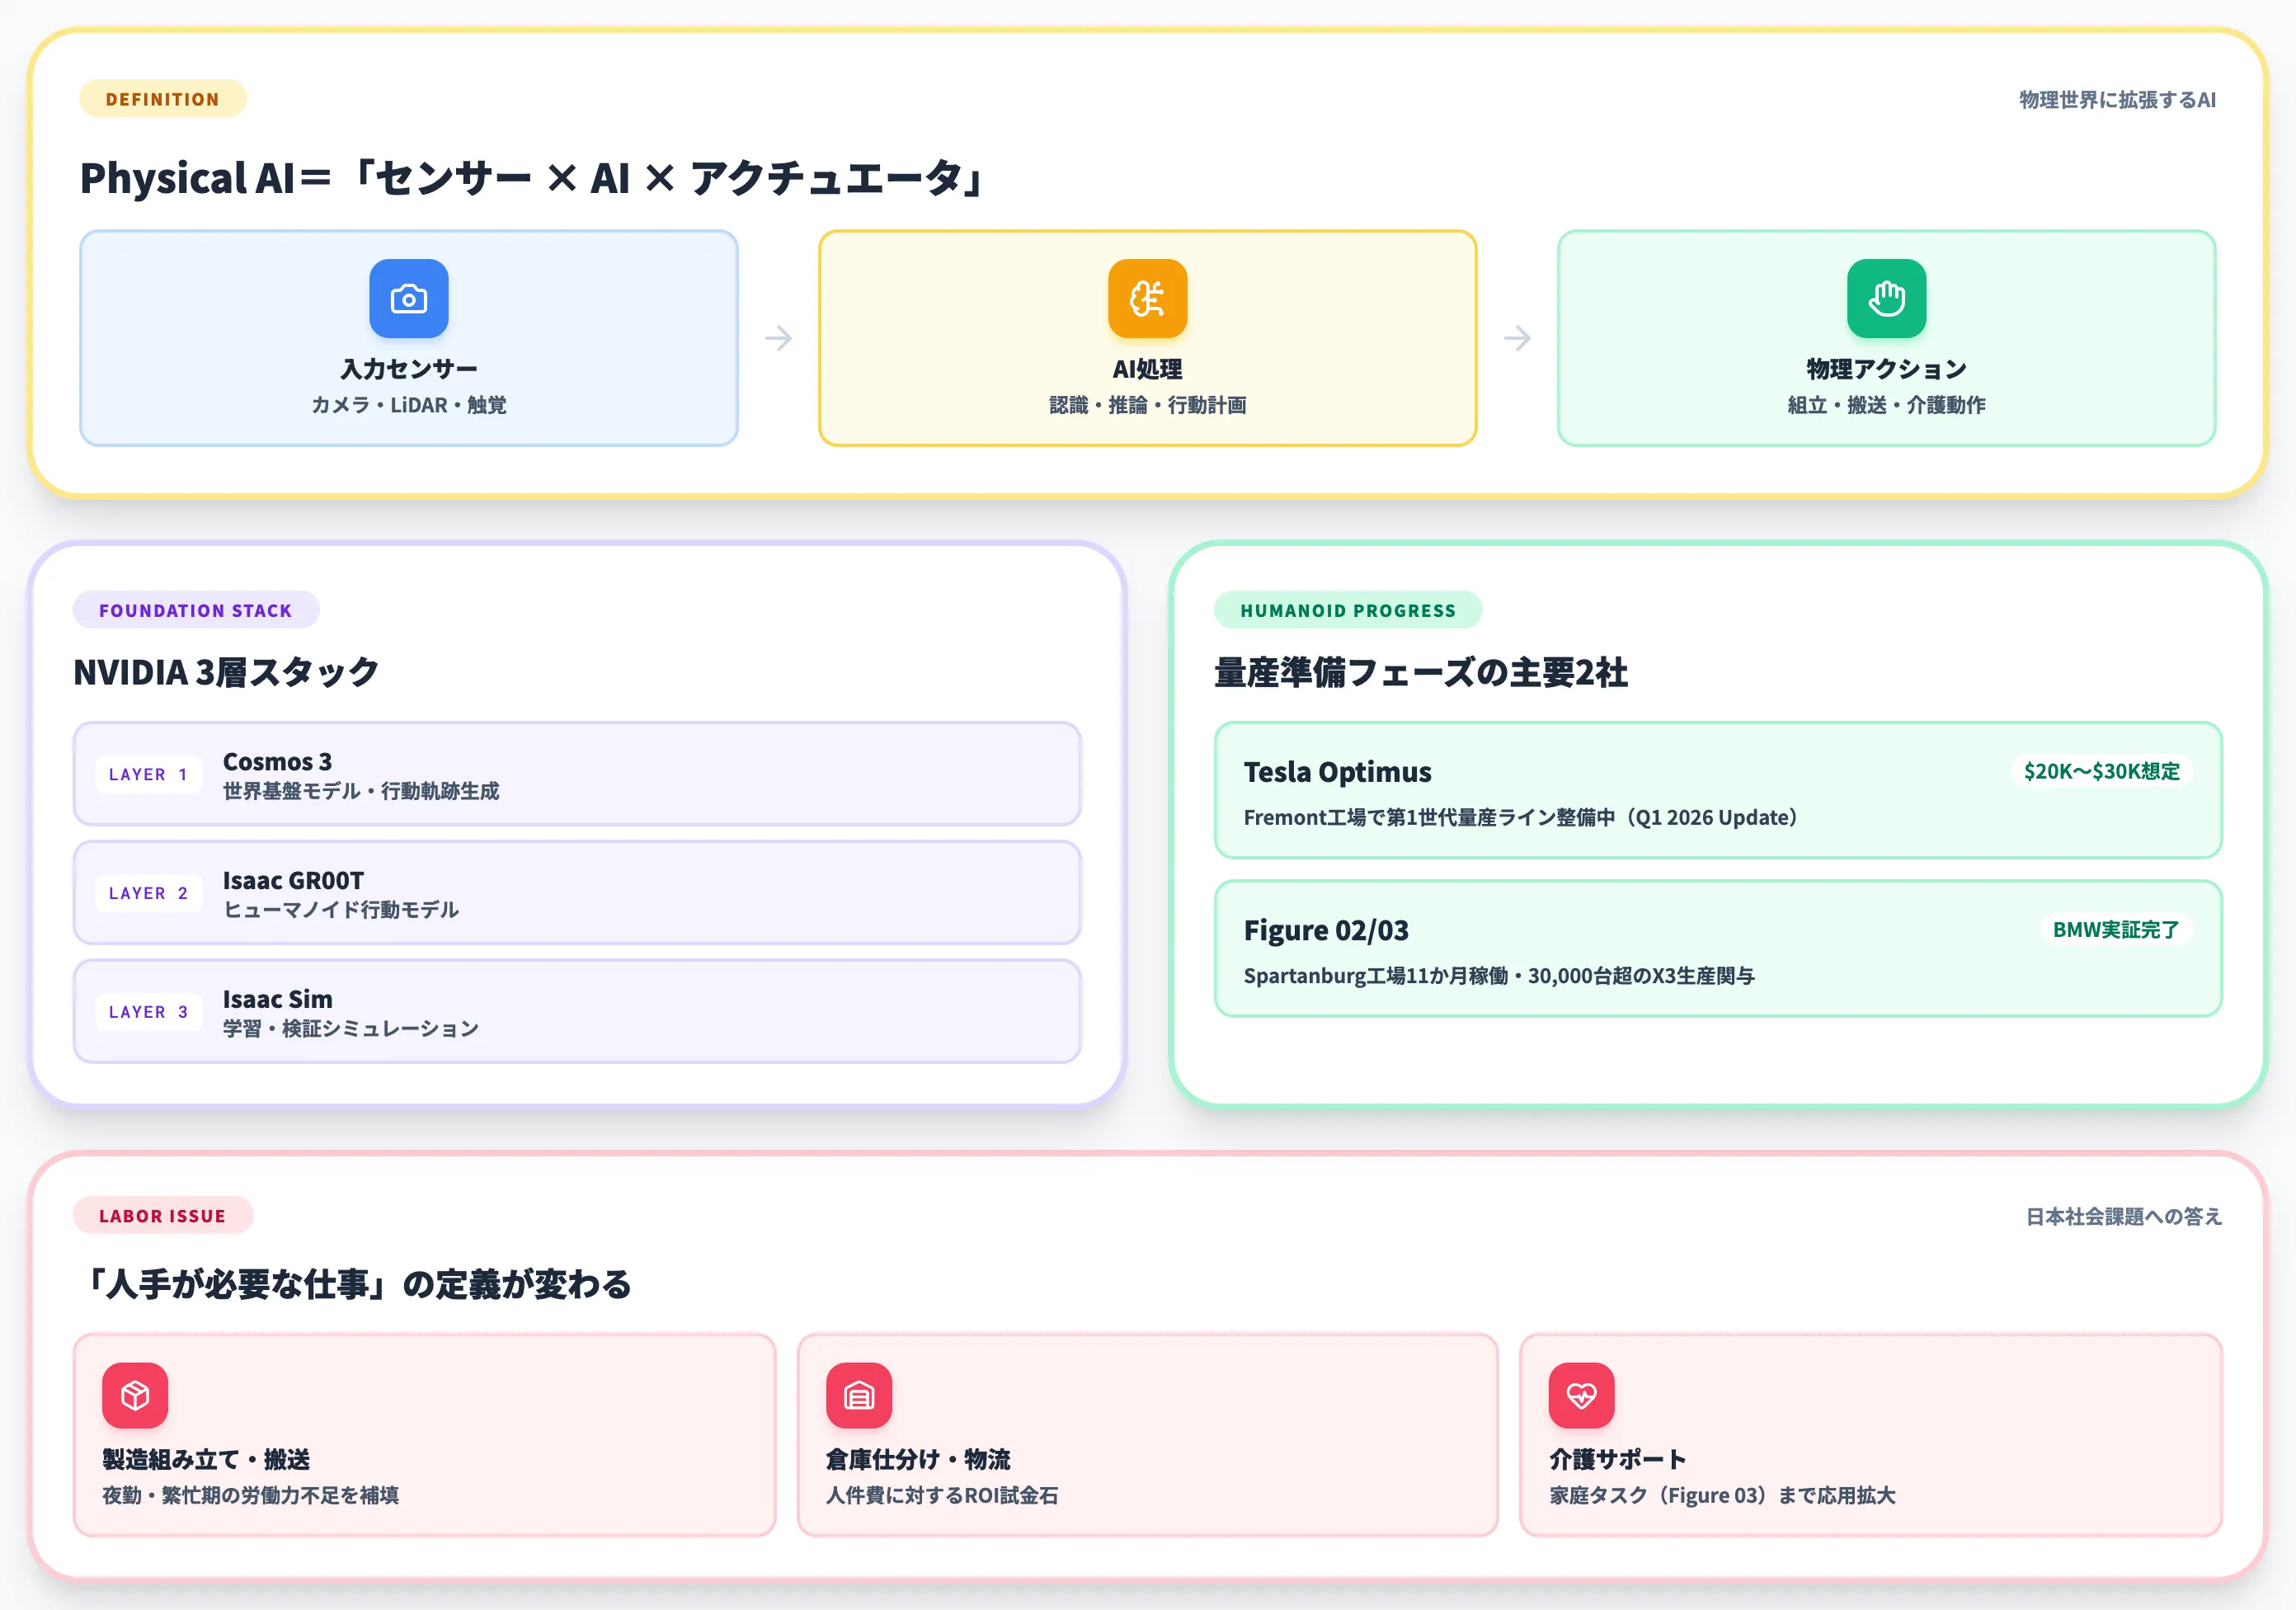
Task: Select the LAYER 2 label
Action: (x=148, y=893)
